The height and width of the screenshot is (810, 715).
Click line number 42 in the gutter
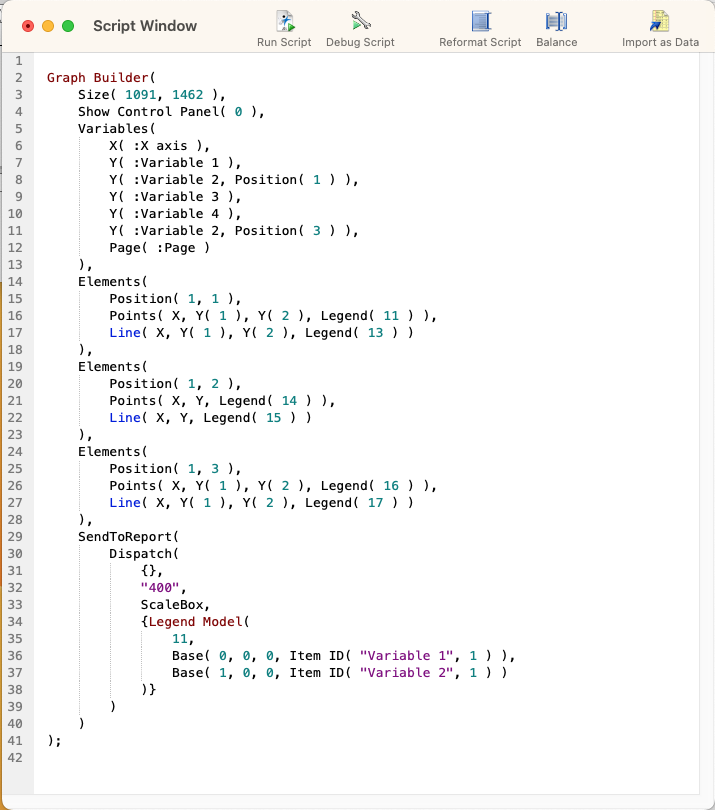[x=15, y=758]
